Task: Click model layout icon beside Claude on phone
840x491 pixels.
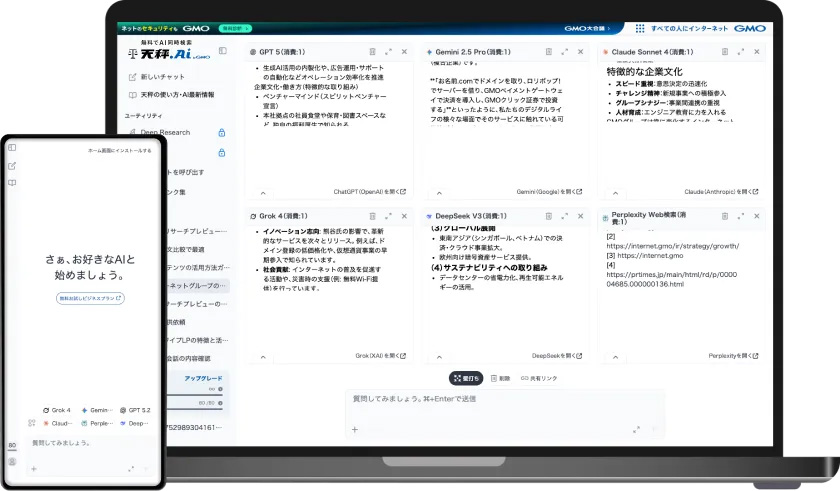Action: 32,423
